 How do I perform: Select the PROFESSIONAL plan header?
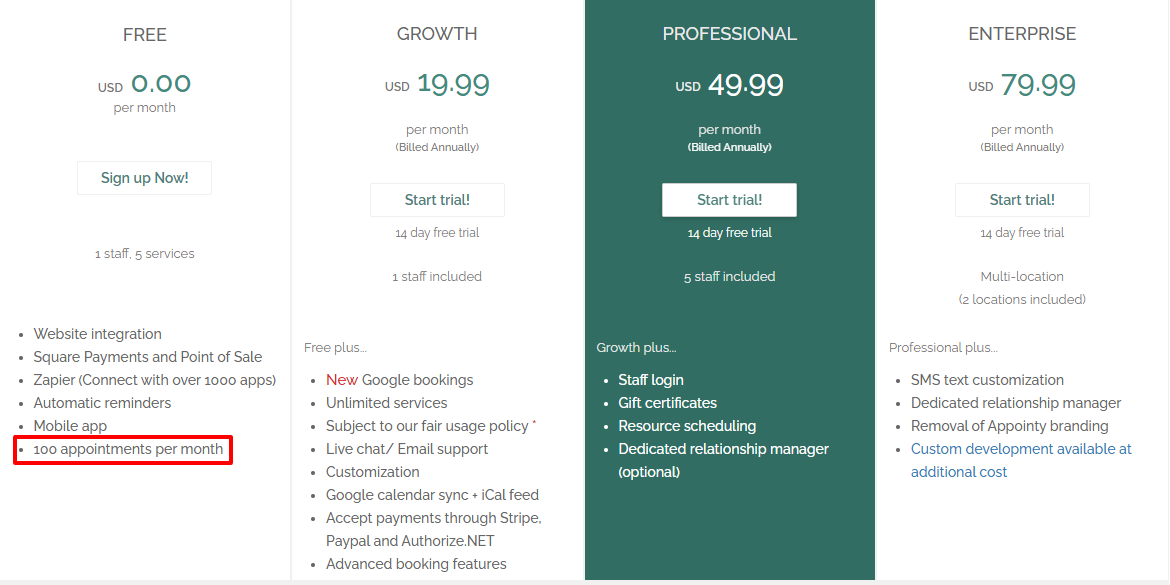(729, 33)
